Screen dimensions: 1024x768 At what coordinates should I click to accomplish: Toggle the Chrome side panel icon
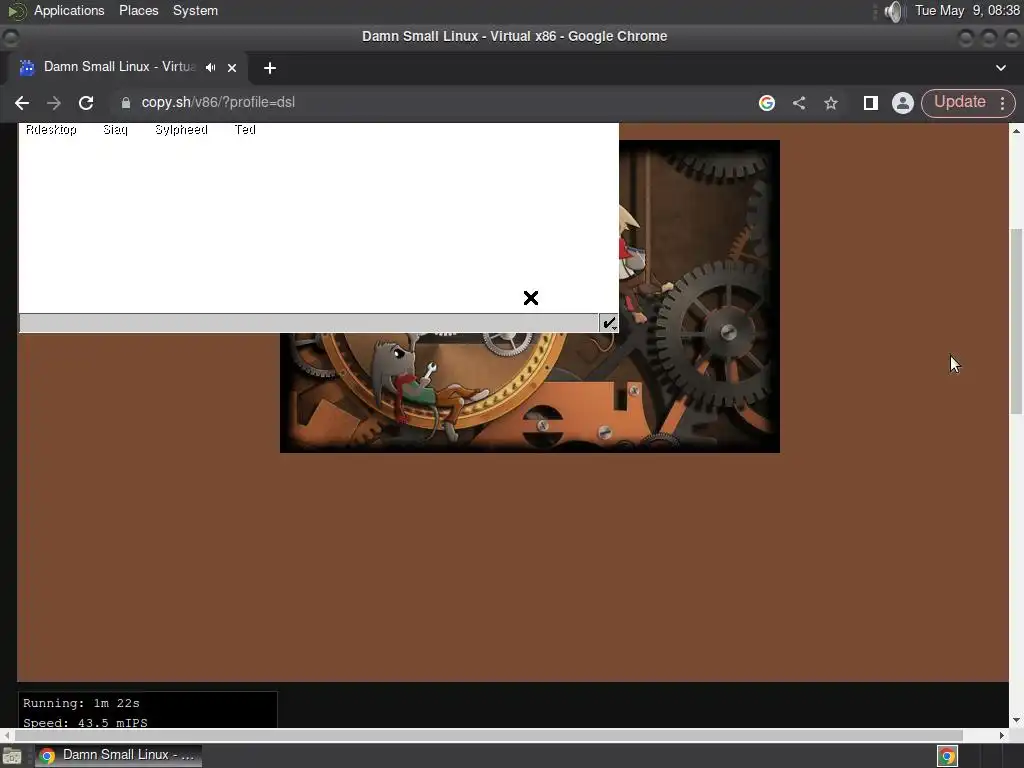[x=871, y=103]
